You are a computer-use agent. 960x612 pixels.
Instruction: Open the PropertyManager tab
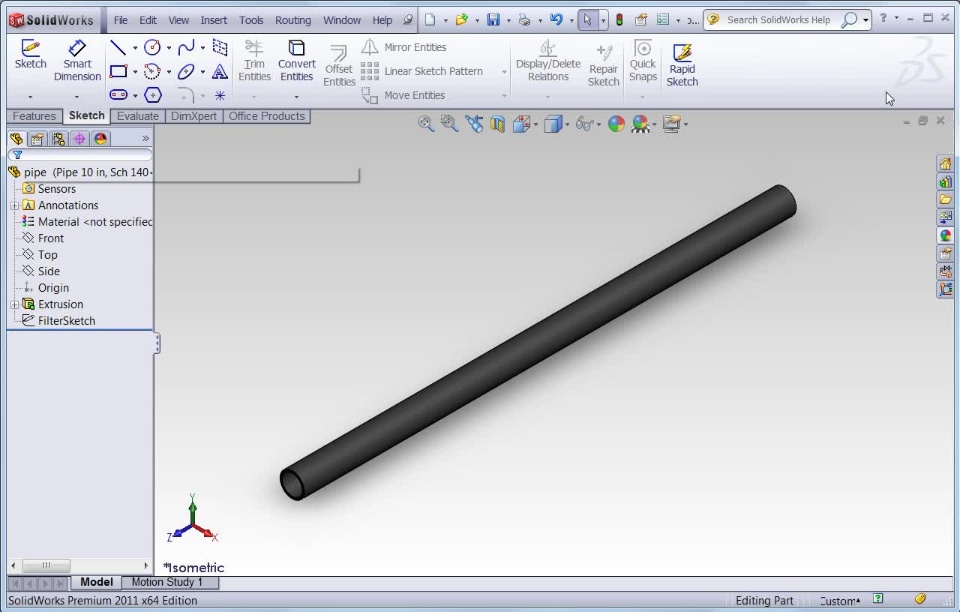37,139
